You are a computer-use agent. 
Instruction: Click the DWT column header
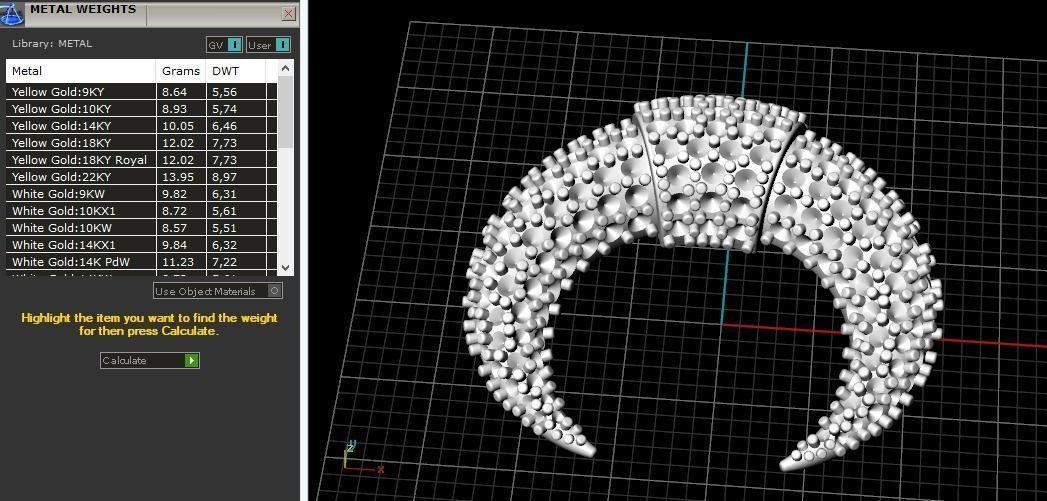(x=236, y=71)
